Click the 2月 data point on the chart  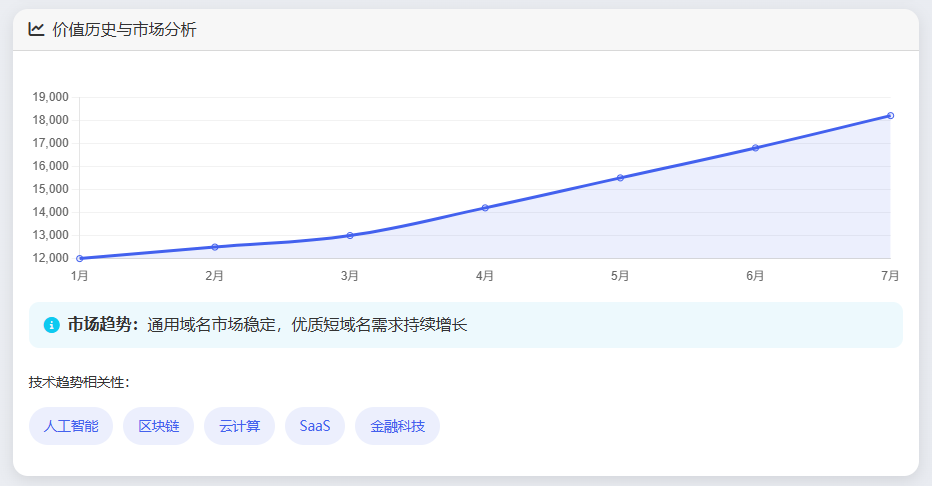[x=215, y=247]
